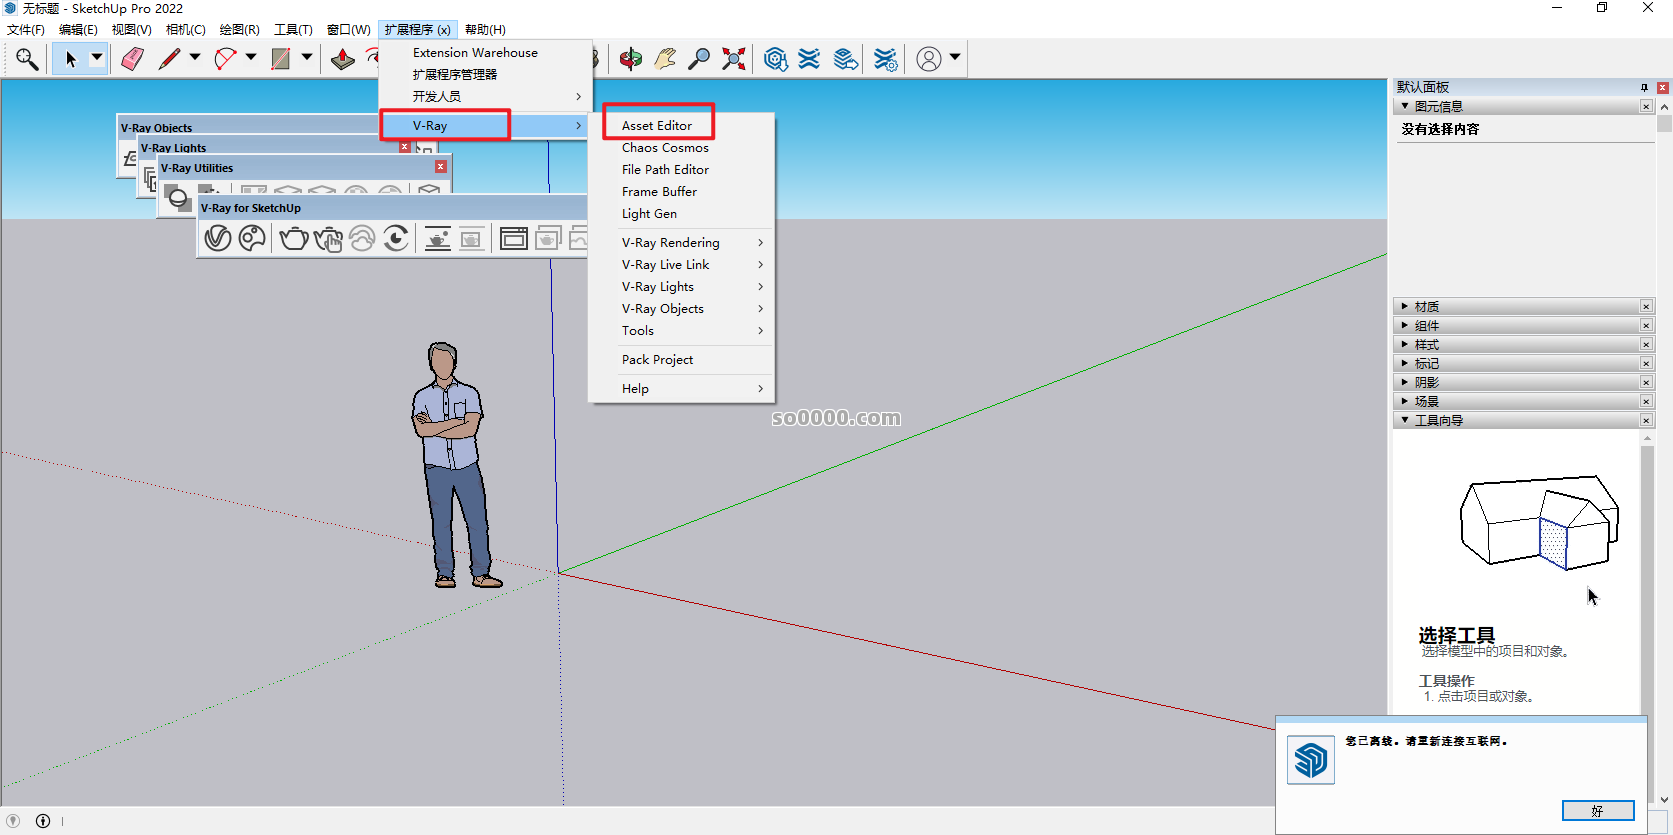Close the V-Ray Utilities toolbar
Screen dimensions: 1673x835
[x=441, y=167]
